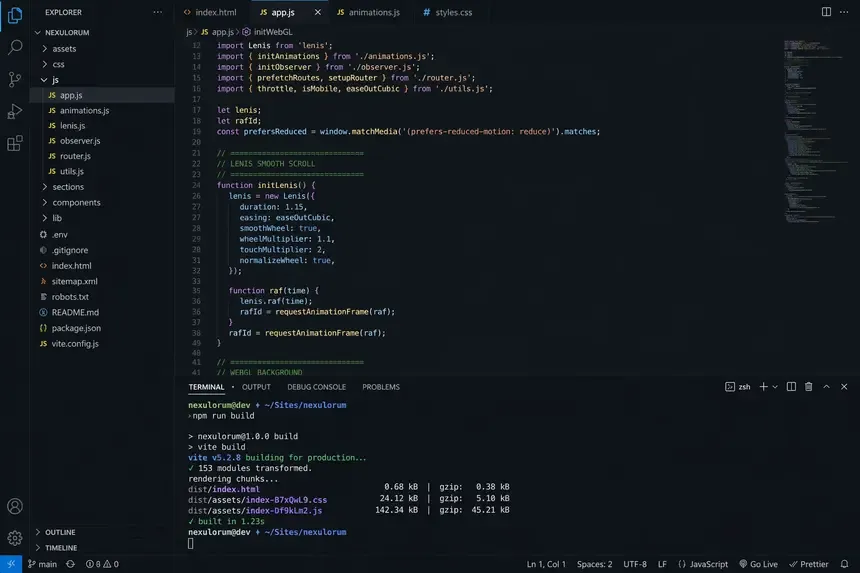Split the editor to the right
The image size is (860, 573).
(x=826, y=12)
